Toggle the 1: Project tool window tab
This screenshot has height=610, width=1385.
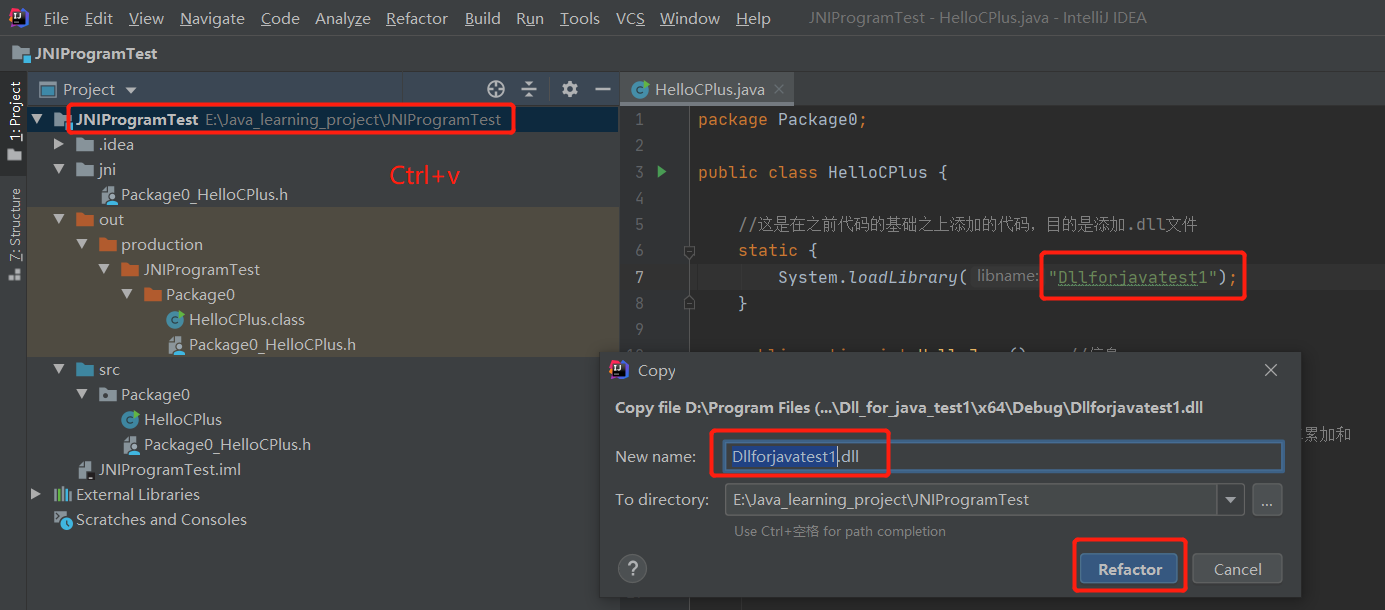(14, 121)
